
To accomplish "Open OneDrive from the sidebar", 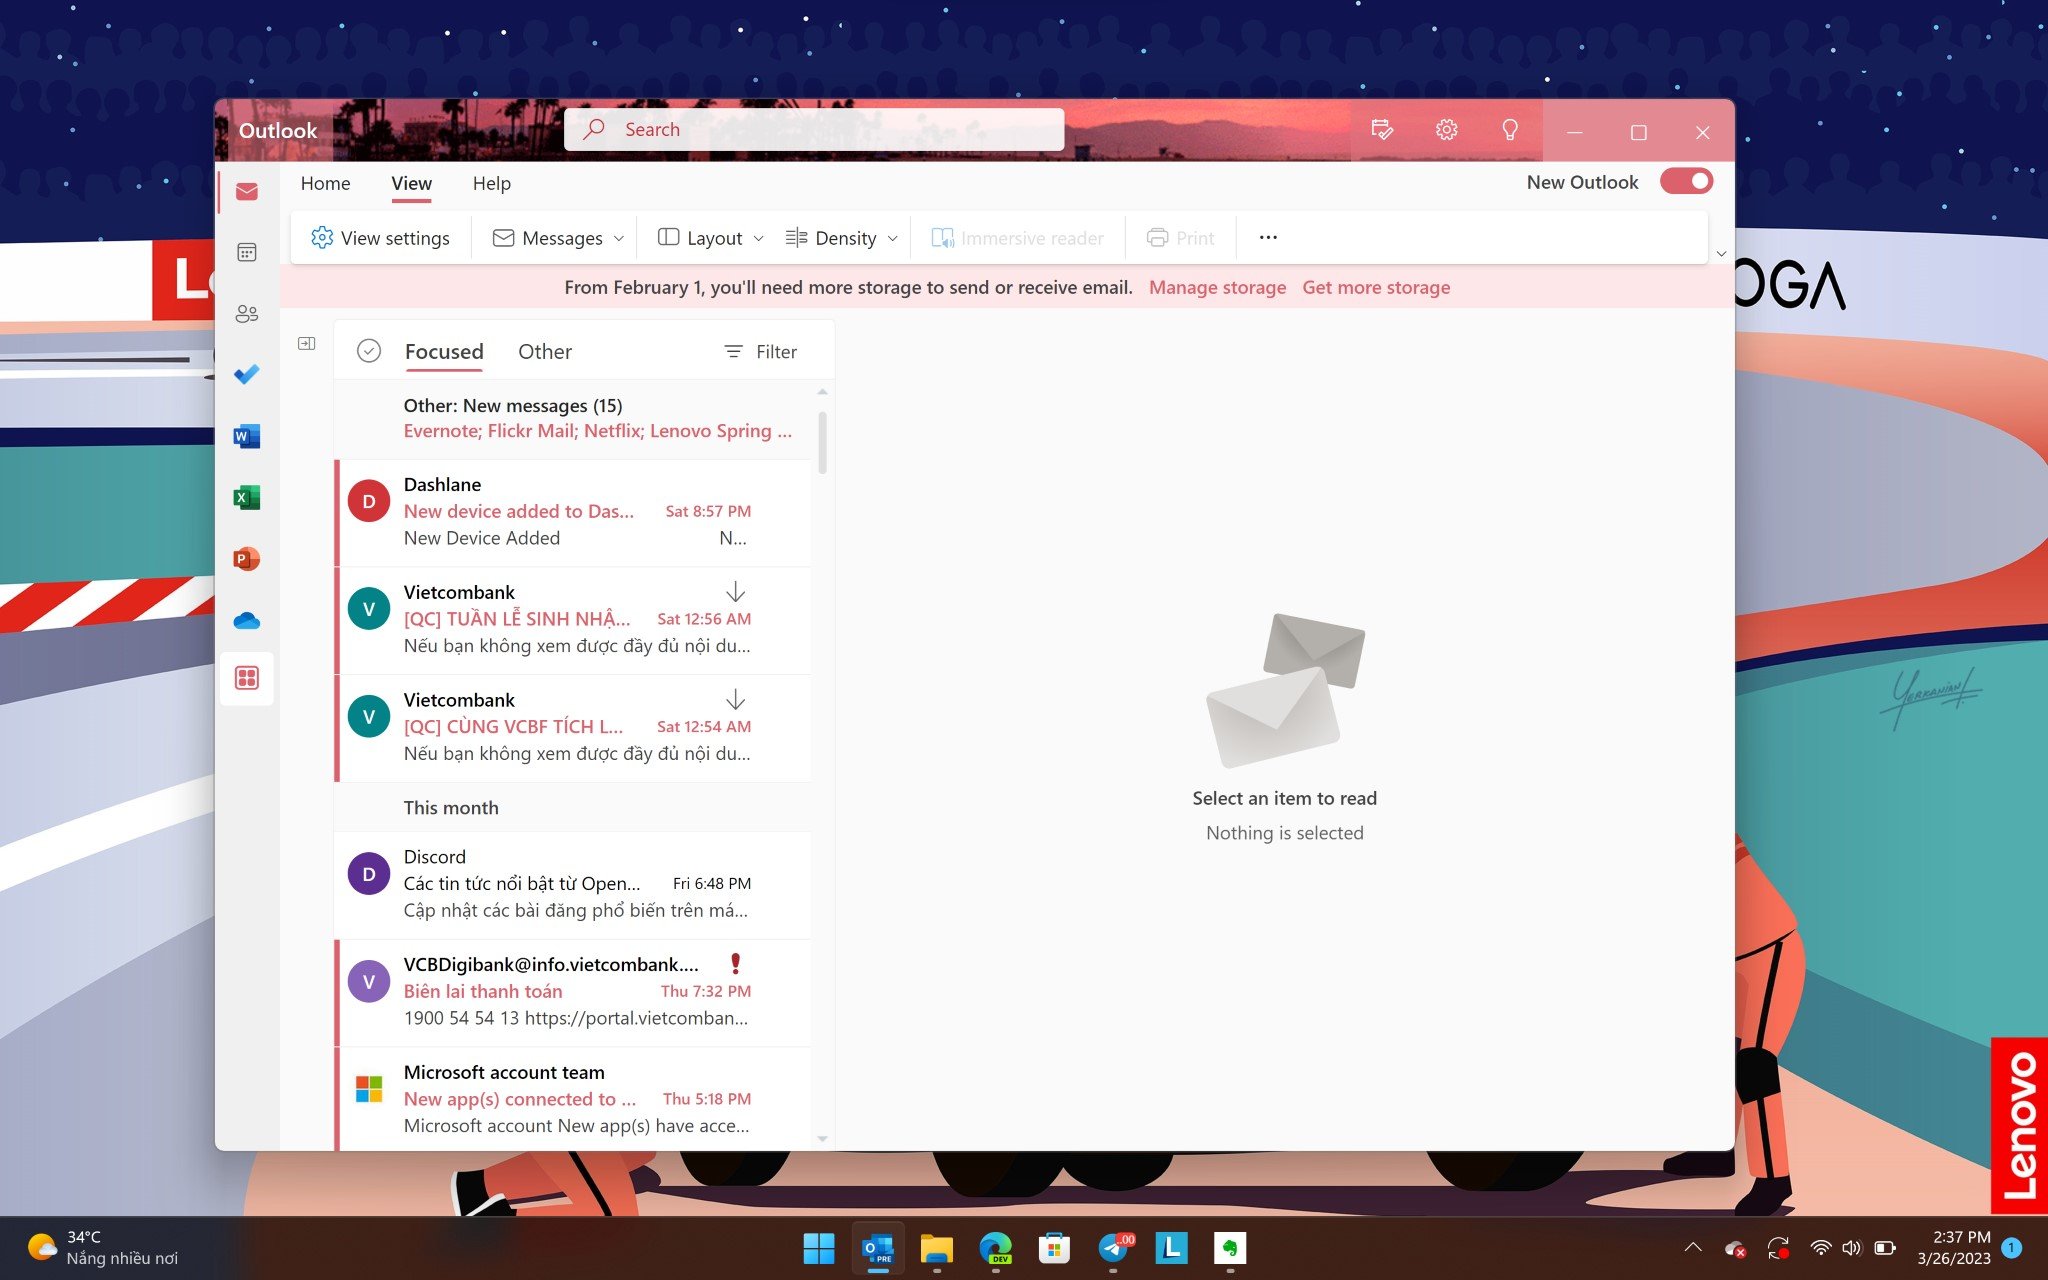I will point(247,620).
